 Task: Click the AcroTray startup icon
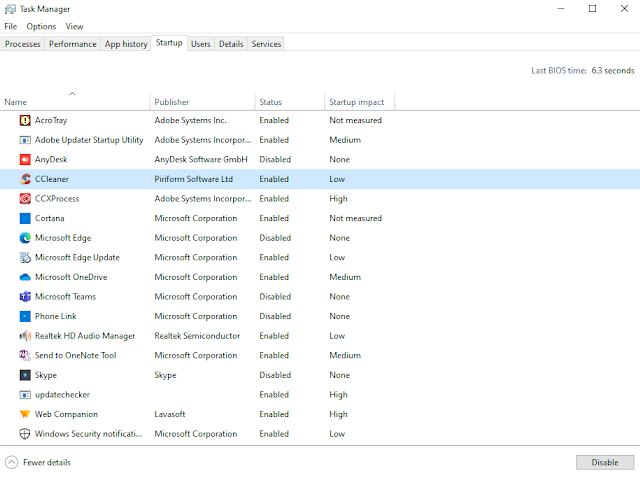(x=25, y=120)
